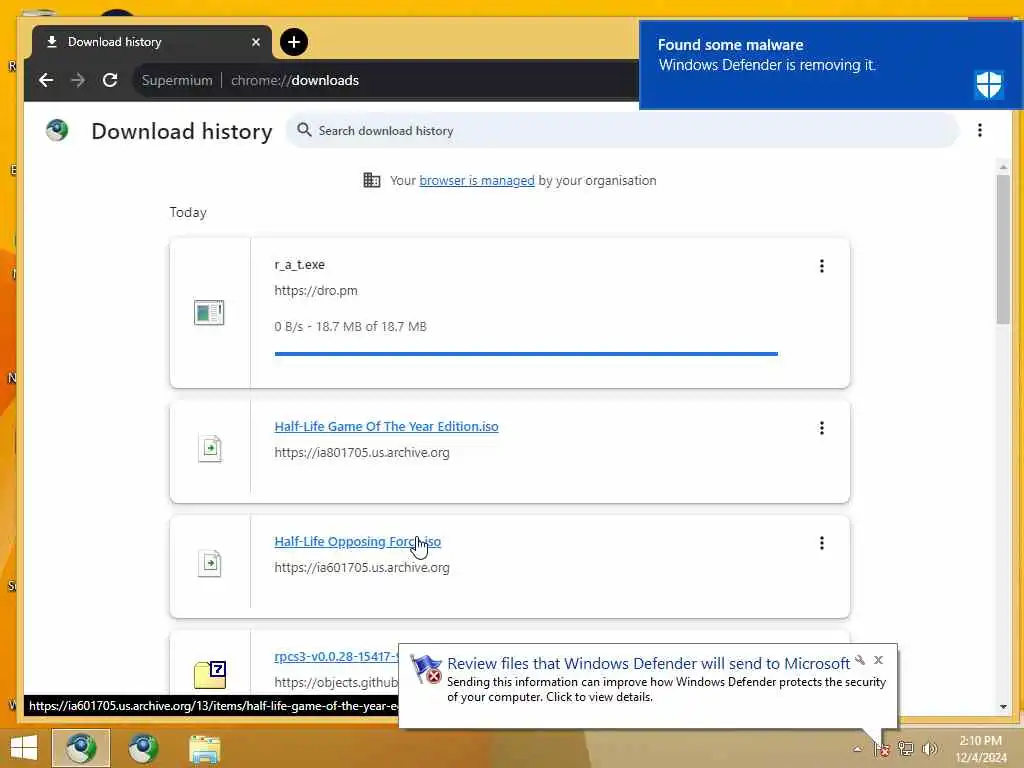Open File Explorer from the taskbar
The height and width of the screenshot is (768, 1024).
[204, 749]
